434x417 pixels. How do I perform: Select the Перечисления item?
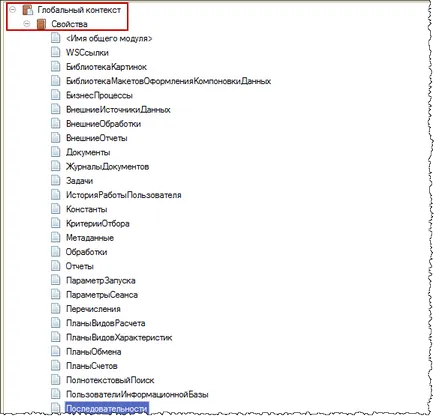[93, 309]
